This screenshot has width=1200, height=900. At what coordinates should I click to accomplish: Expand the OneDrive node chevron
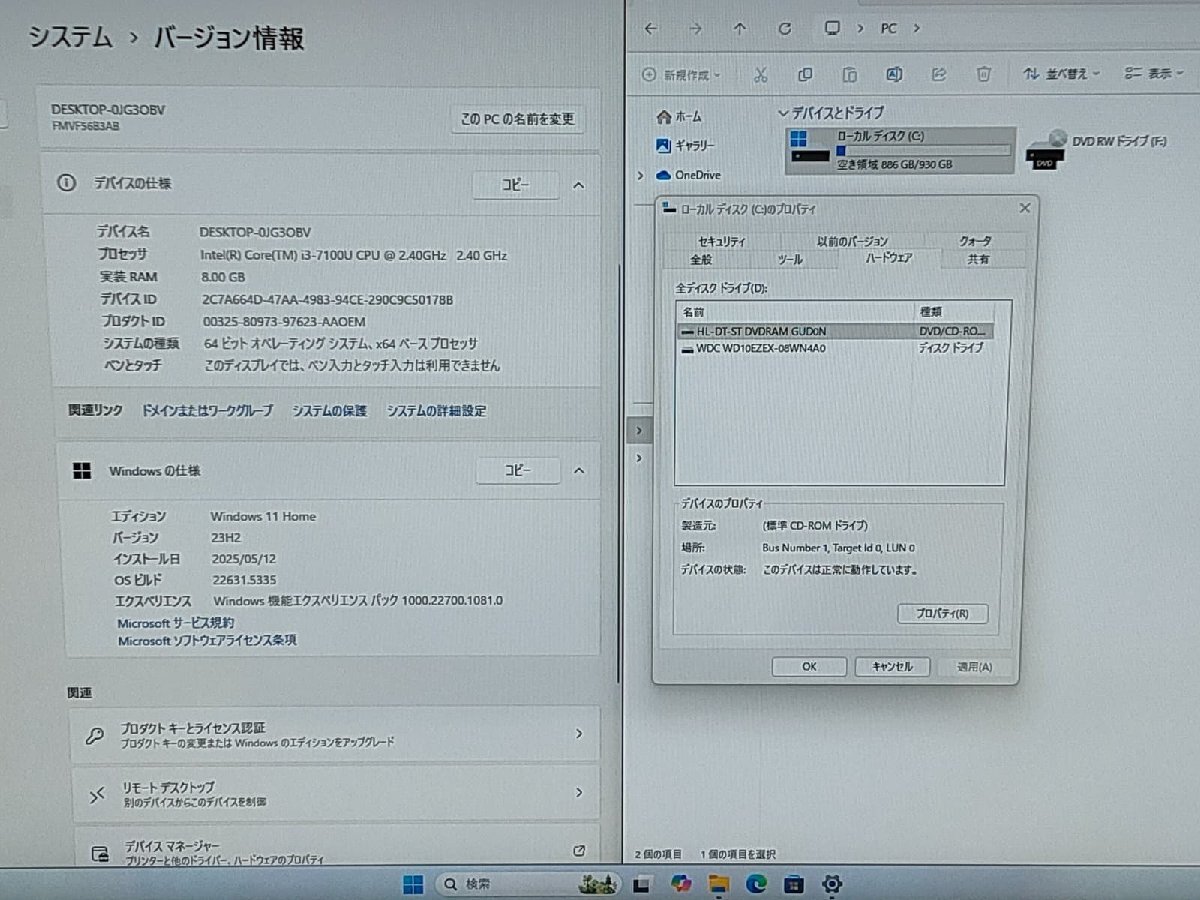click(x=640, y=175)
